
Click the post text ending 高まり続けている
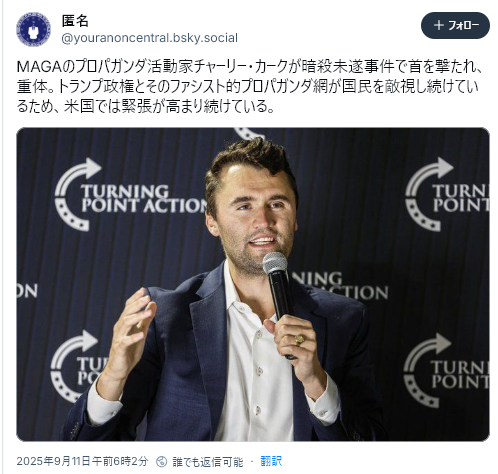[x=145, y=106]
